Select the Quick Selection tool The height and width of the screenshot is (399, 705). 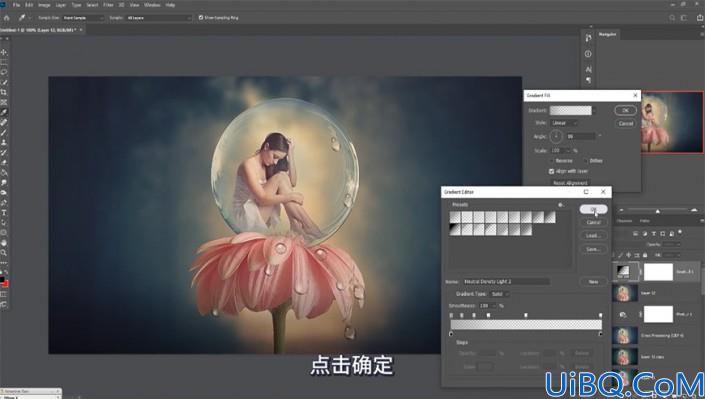pyautogui.click(x=4, y=82)
